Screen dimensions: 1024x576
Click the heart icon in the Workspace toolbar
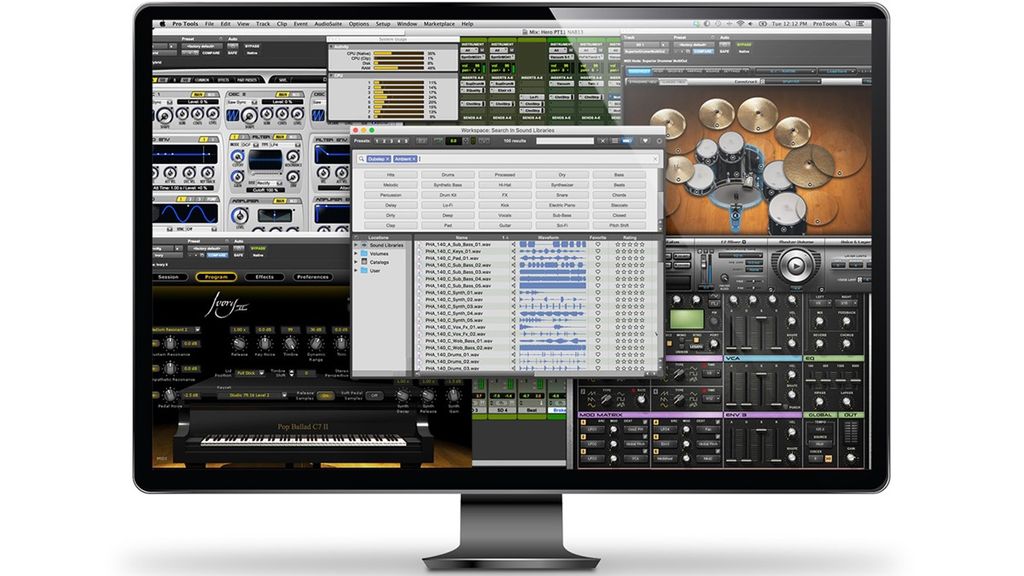pos(644,141)
